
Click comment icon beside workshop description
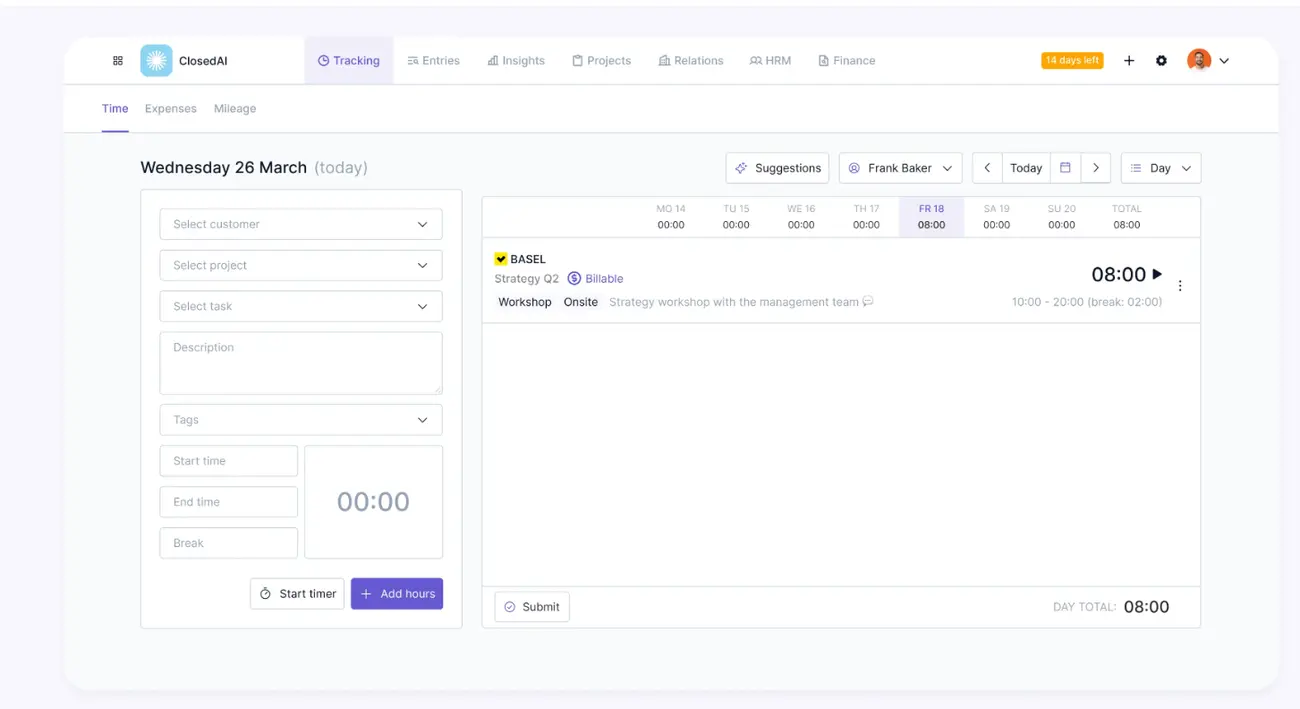click(x=868, y=302)
